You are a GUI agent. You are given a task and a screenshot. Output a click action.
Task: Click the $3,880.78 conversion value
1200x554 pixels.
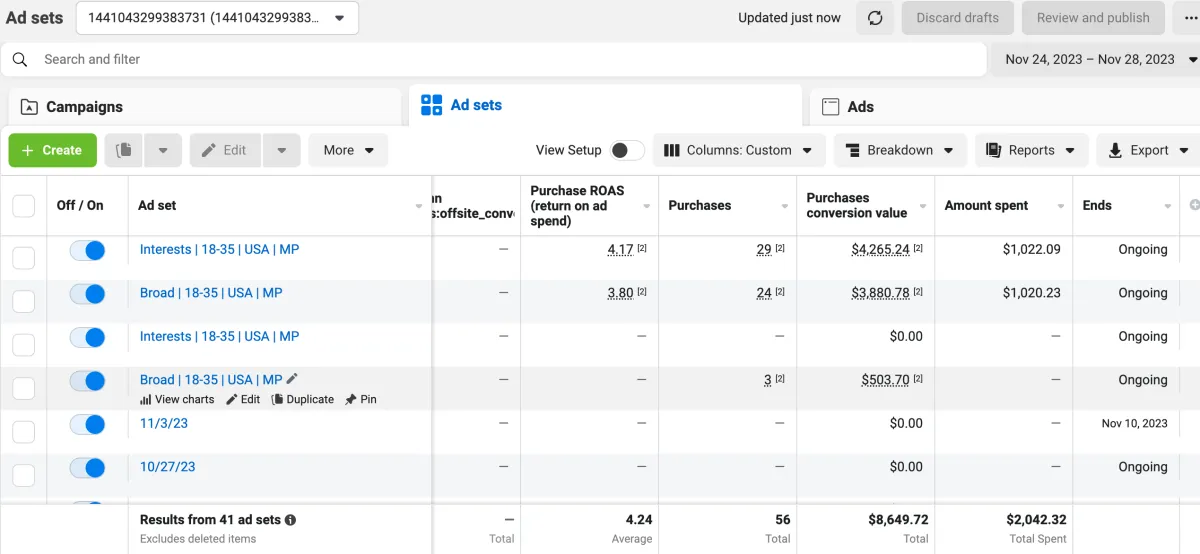(881, 293)
